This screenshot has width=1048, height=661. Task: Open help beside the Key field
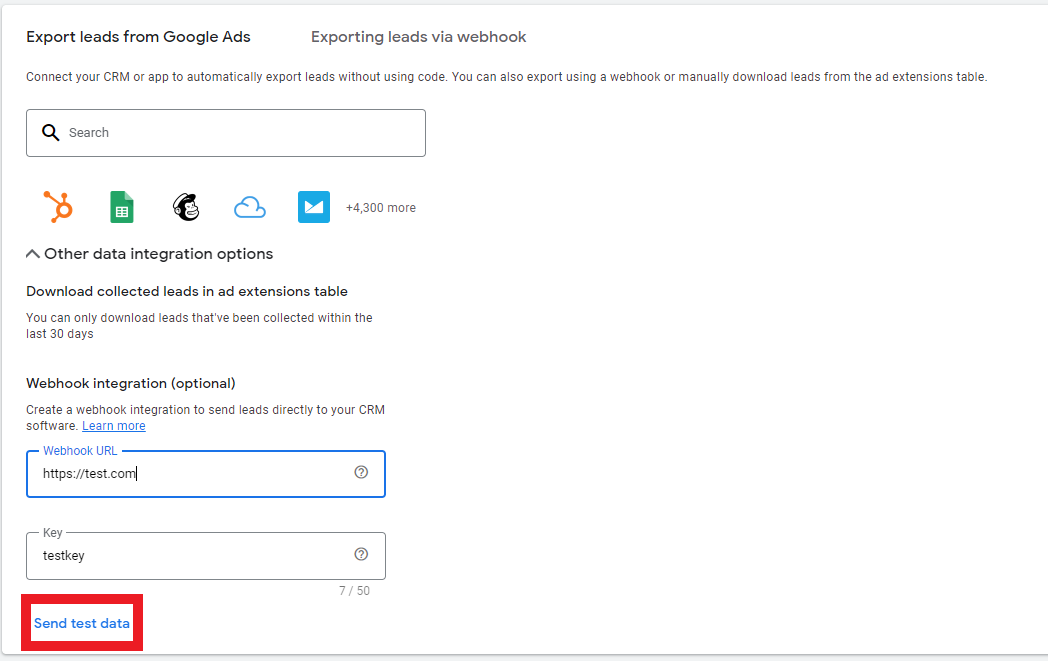pos(361,554)
